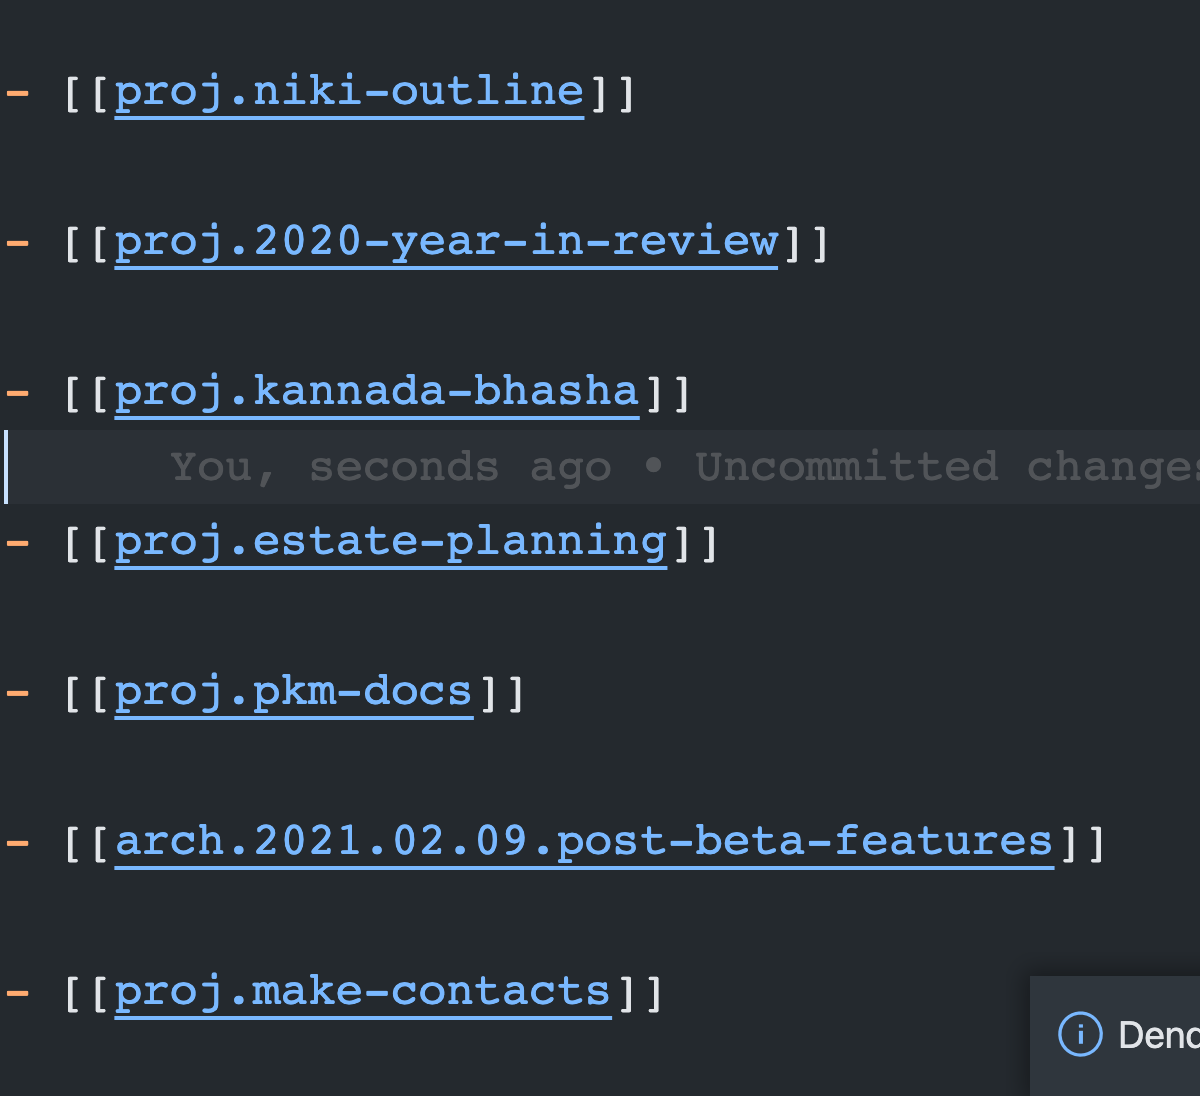Open the proj.make-contacts wiki link
Screen dimensions: 1200x1096
[x=362, y=990]
